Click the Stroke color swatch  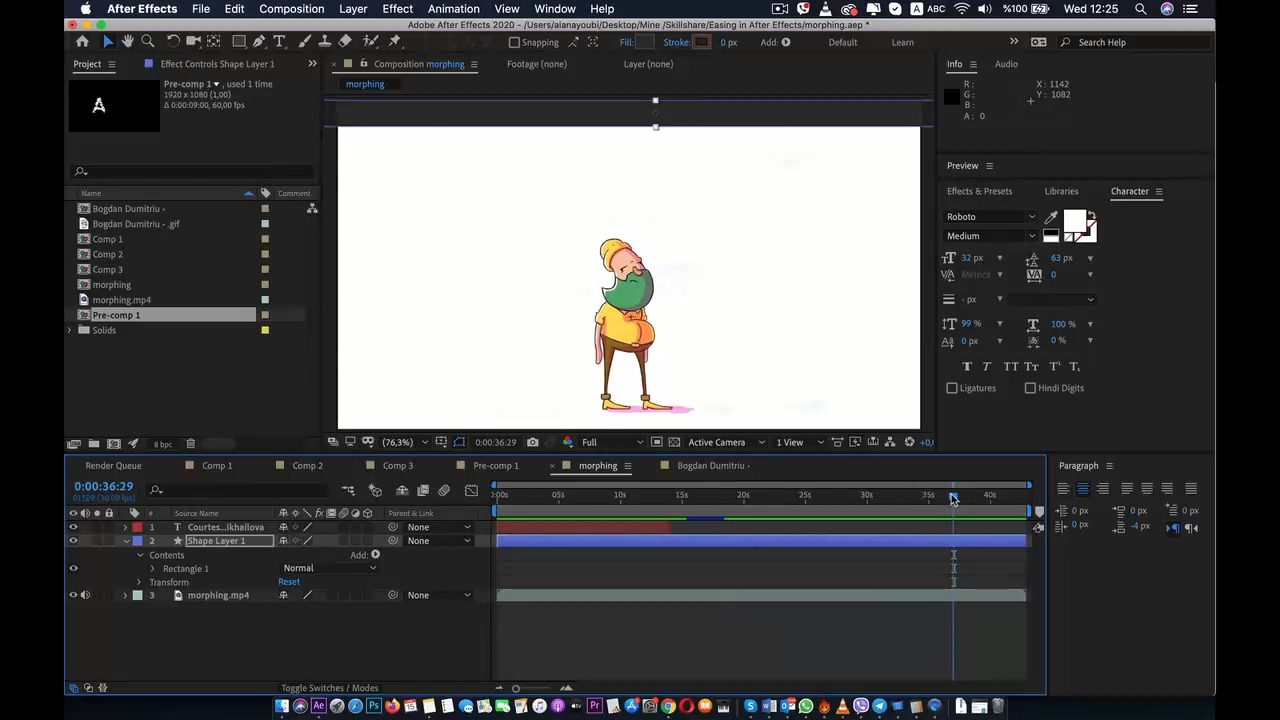701,42
